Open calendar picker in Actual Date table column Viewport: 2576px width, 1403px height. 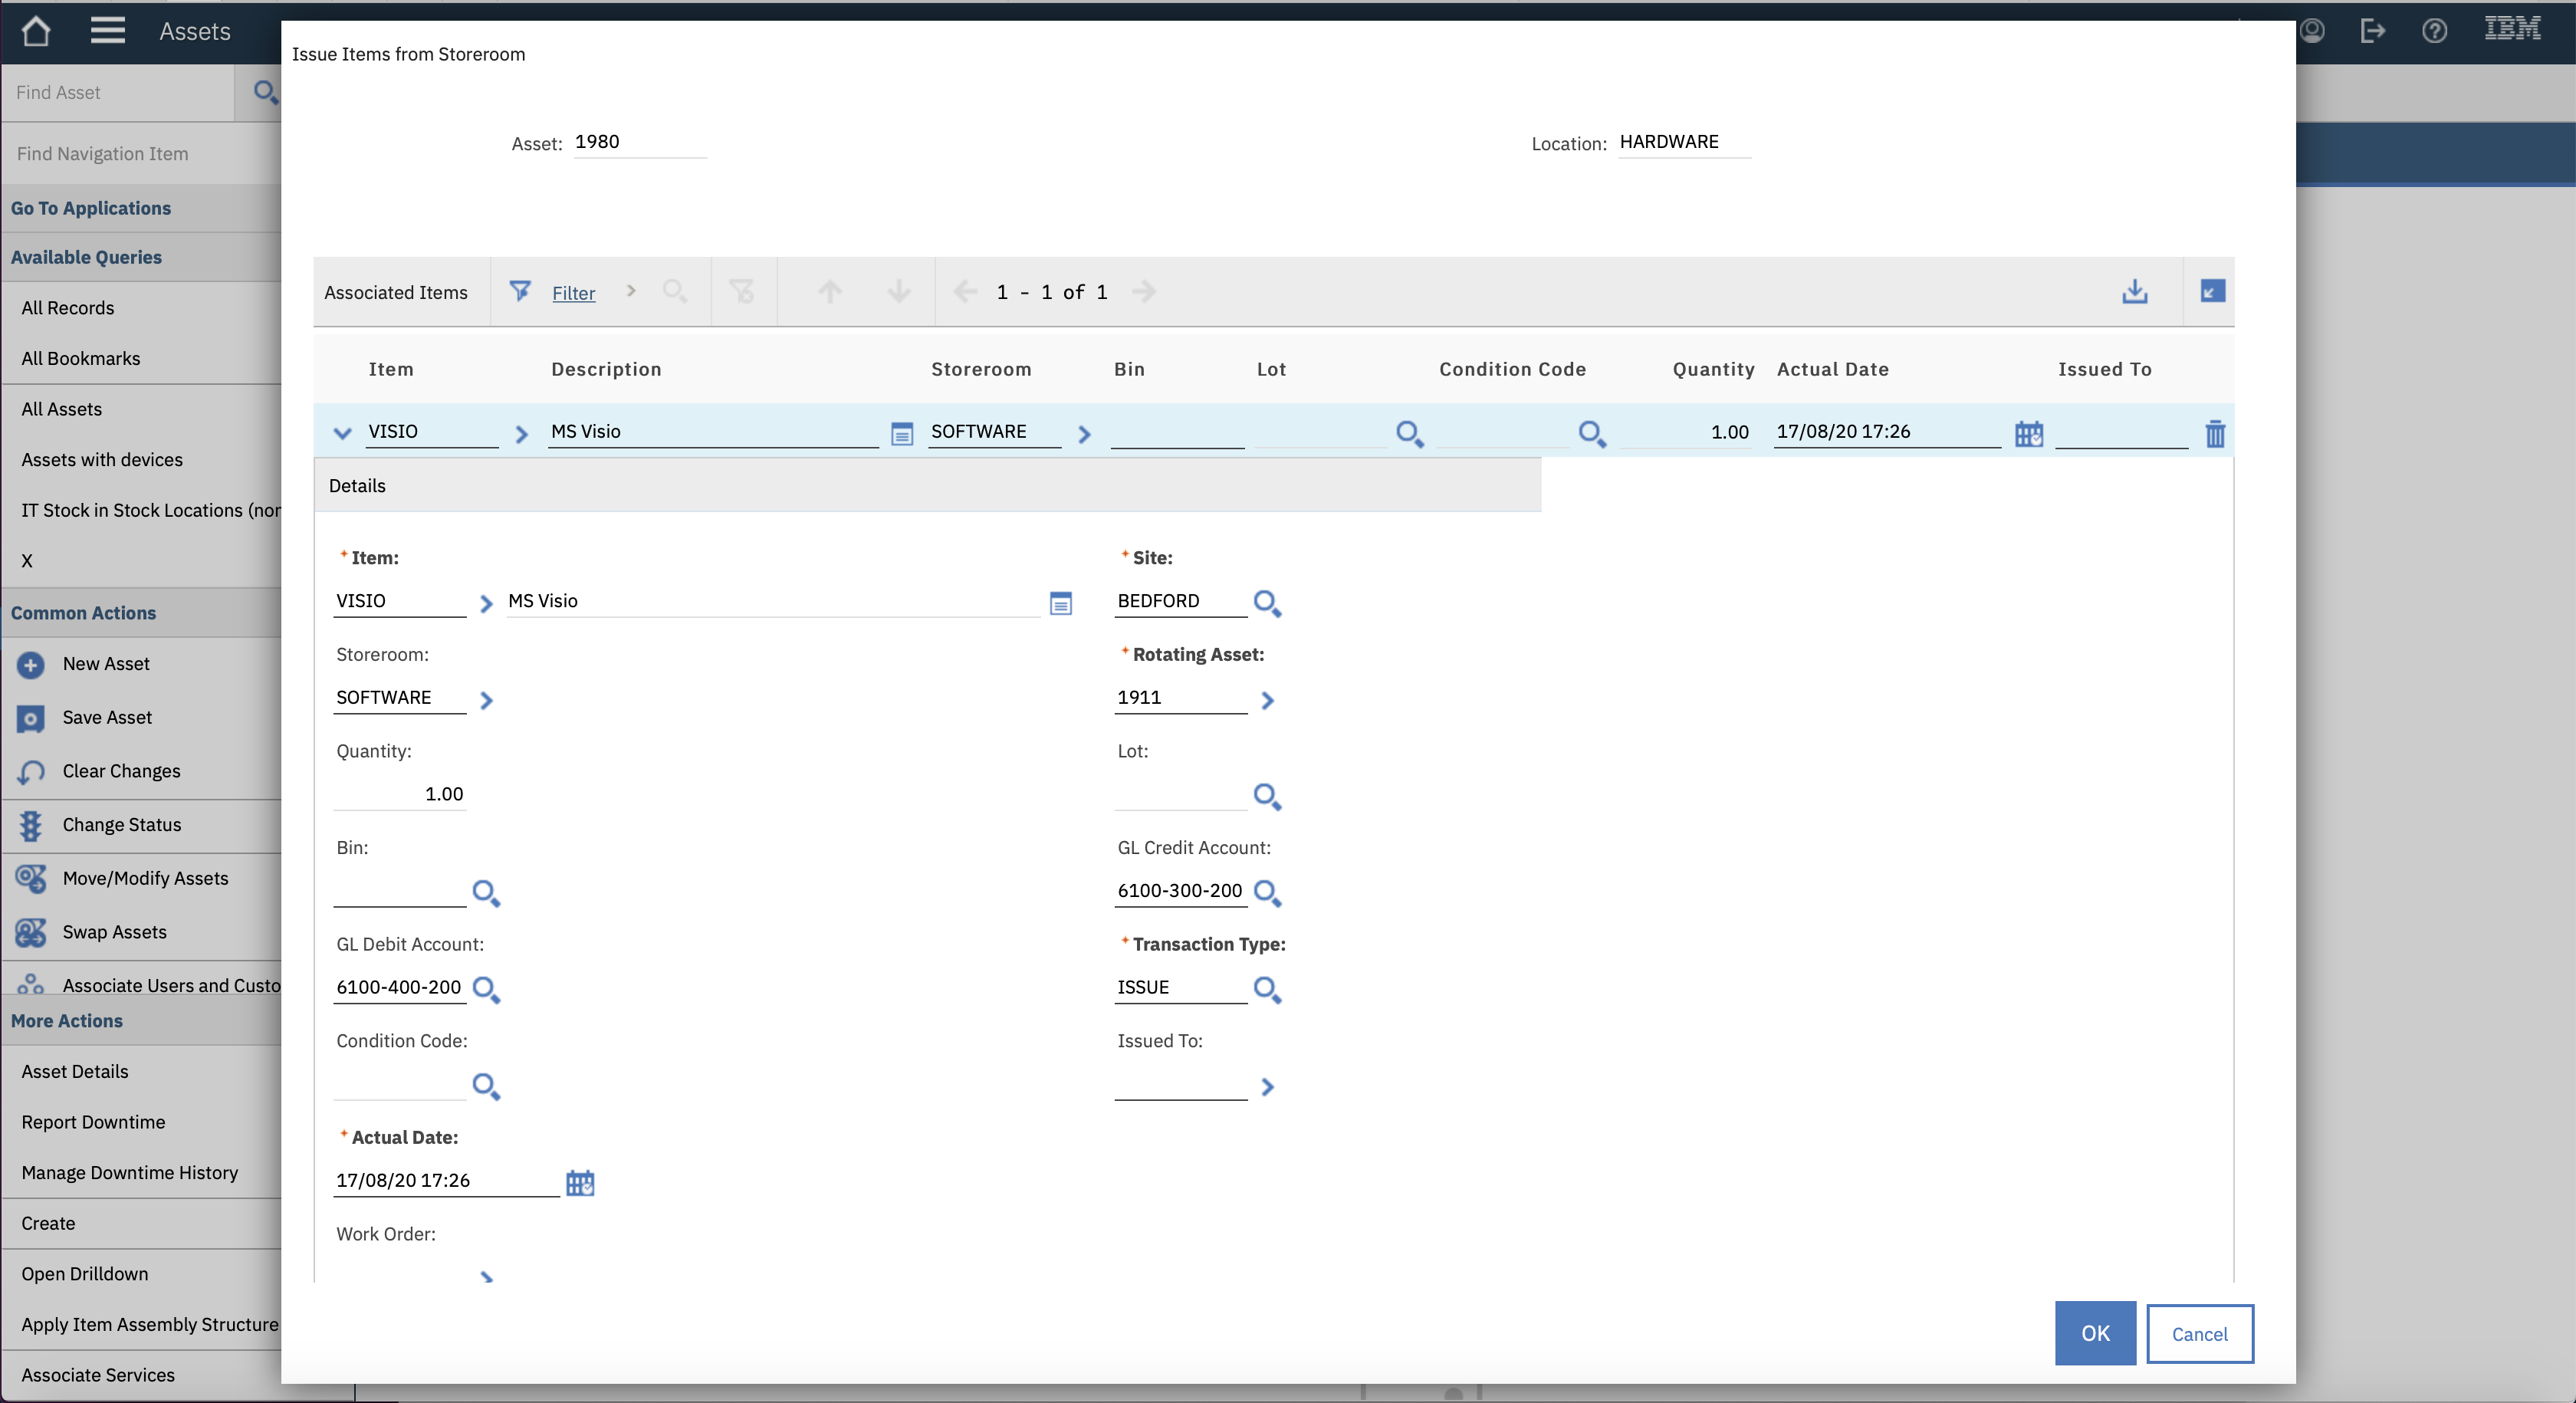pos(2028,433)
